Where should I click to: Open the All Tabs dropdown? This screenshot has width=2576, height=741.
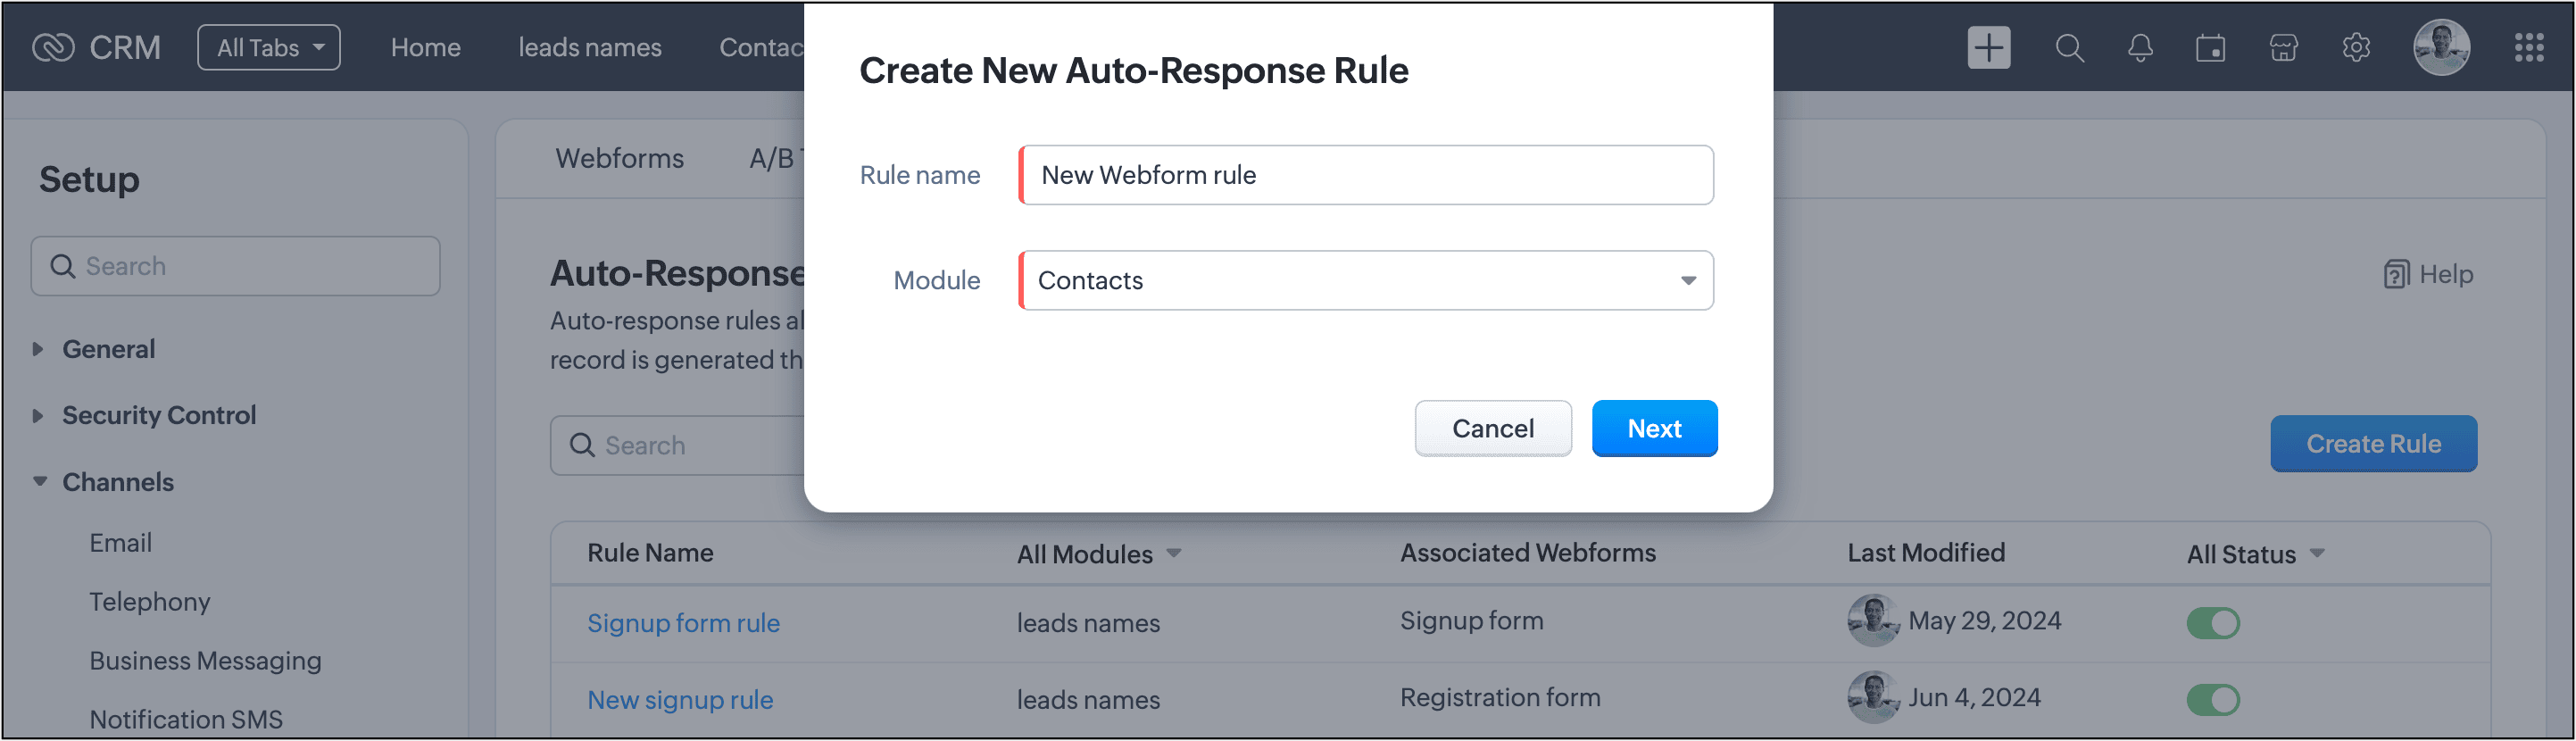(269, 47)
